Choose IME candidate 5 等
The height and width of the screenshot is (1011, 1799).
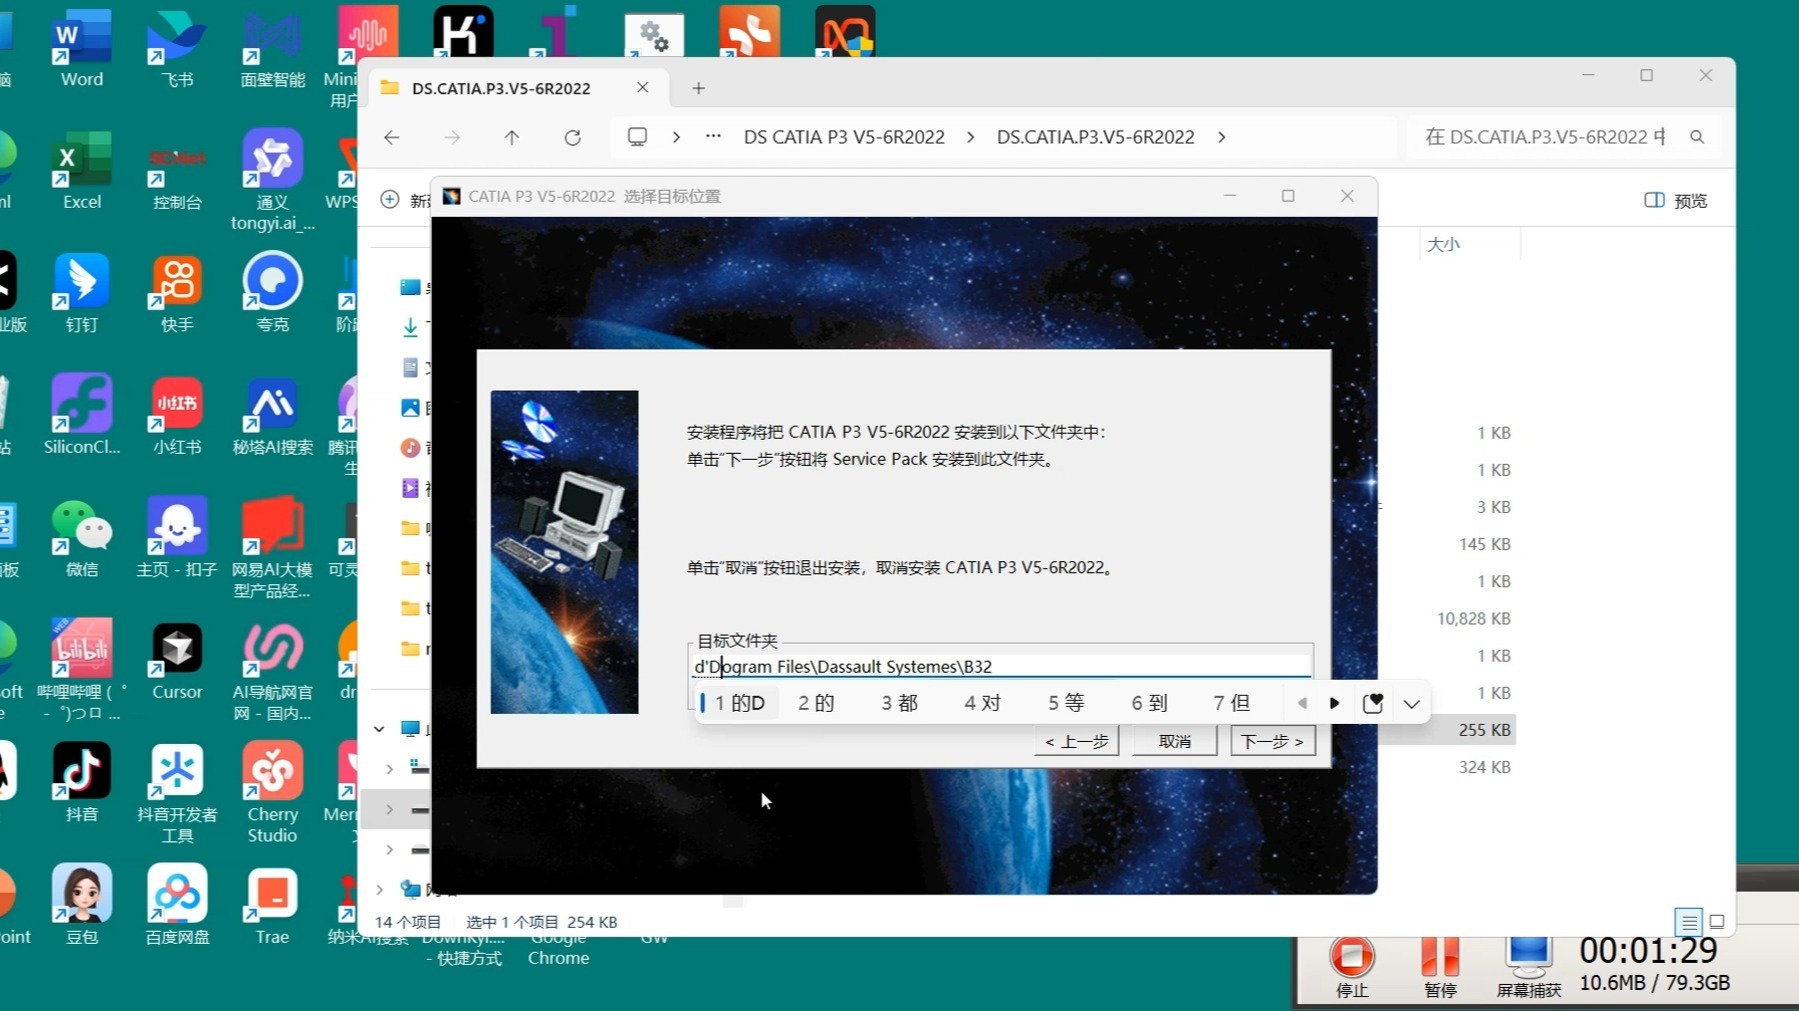click(1066, 703)
